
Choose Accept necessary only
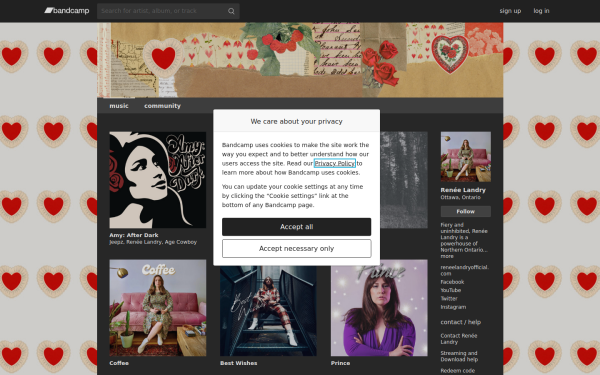pos(297,249)
